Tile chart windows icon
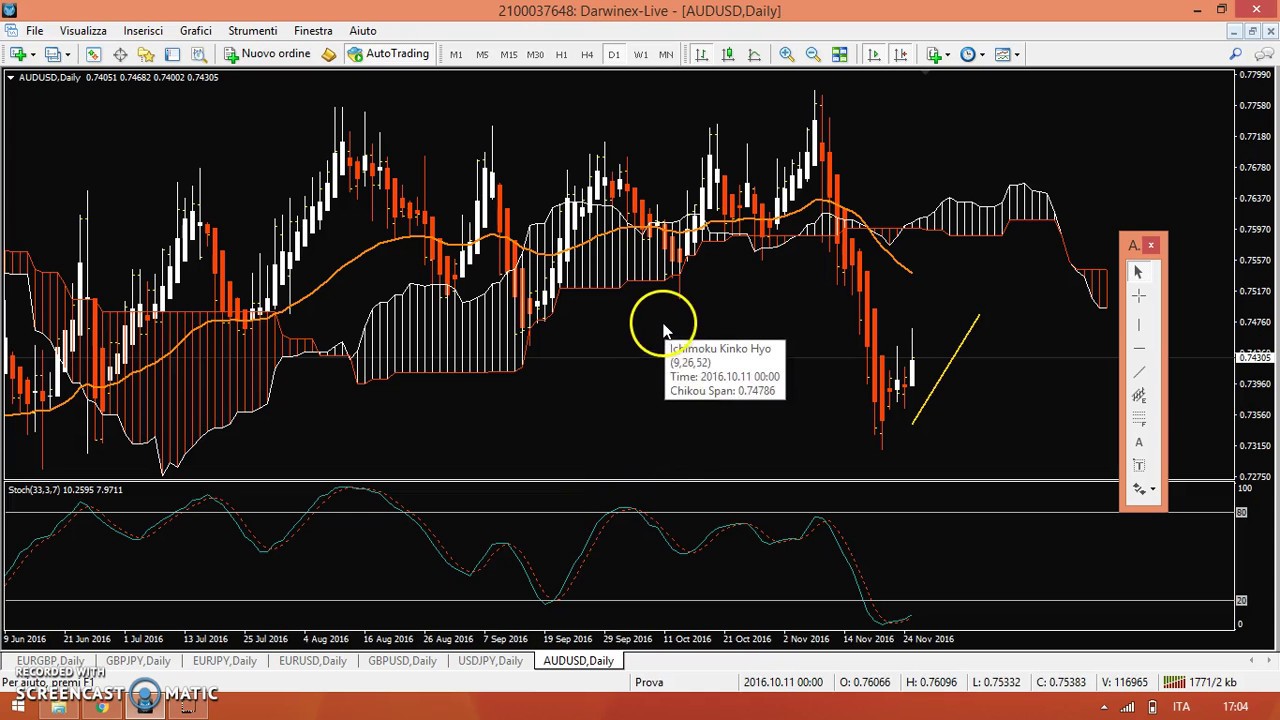 click(x=840, y=54)
